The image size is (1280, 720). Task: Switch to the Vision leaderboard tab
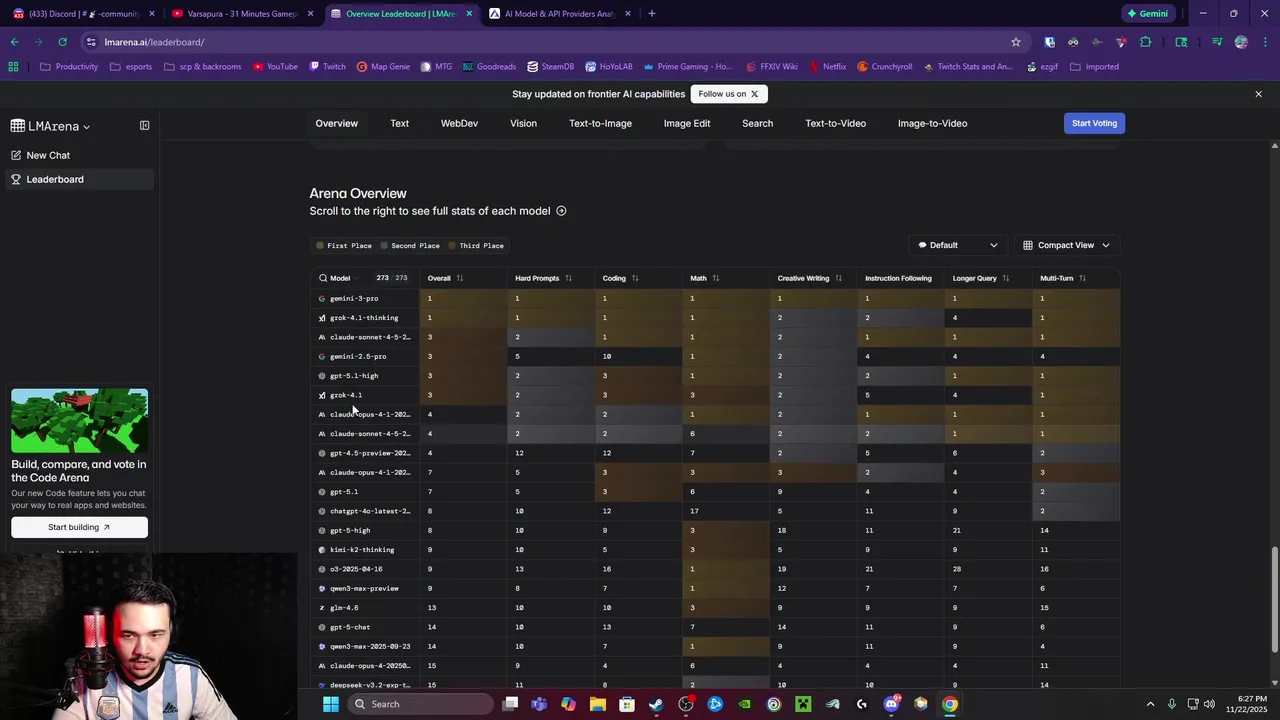point(523,123)
